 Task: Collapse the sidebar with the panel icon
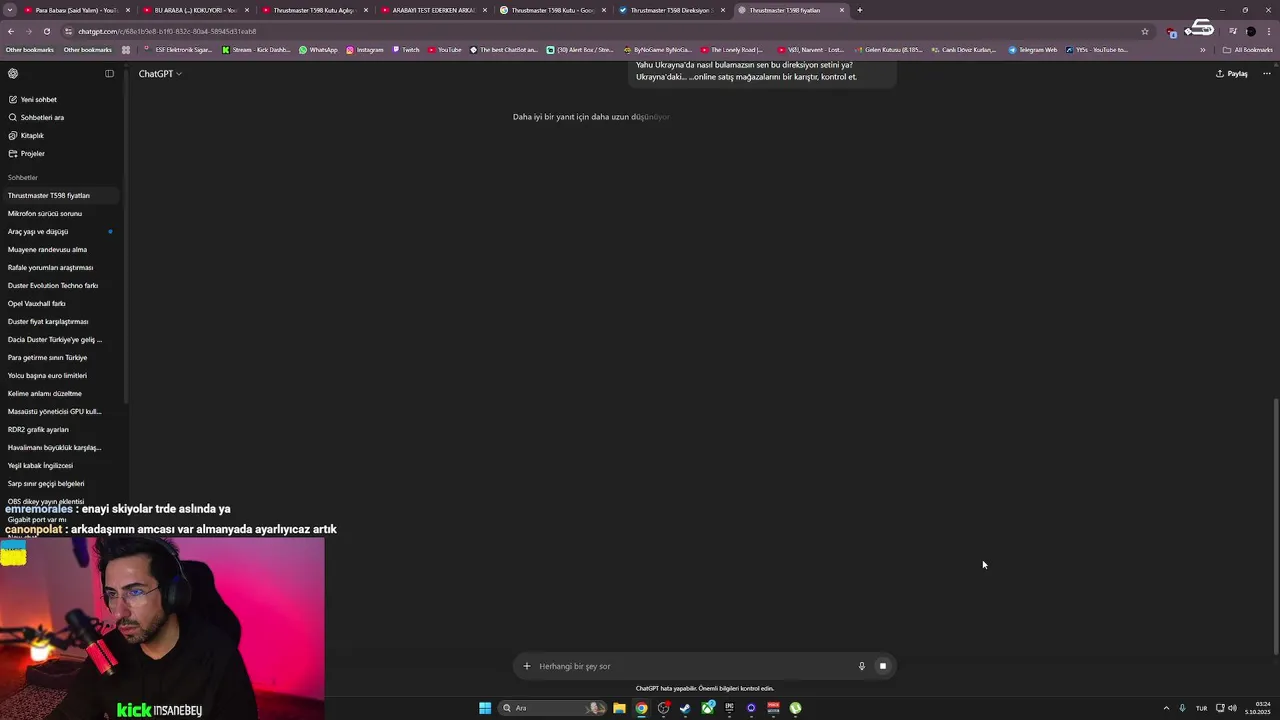point(109,73)
